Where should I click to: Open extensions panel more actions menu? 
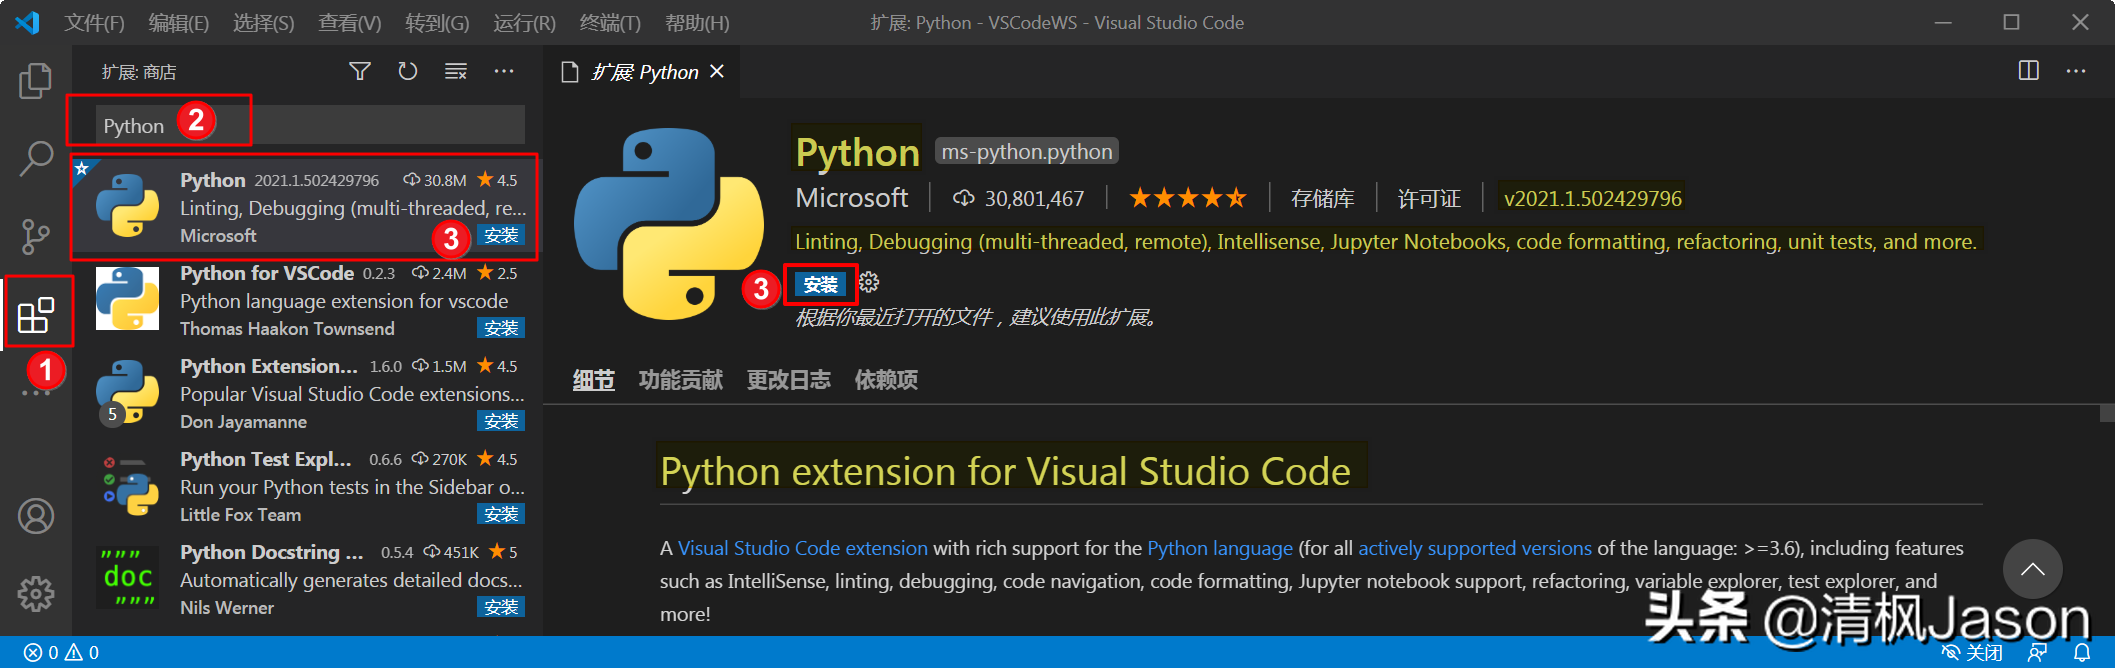(x=504, y=71)
